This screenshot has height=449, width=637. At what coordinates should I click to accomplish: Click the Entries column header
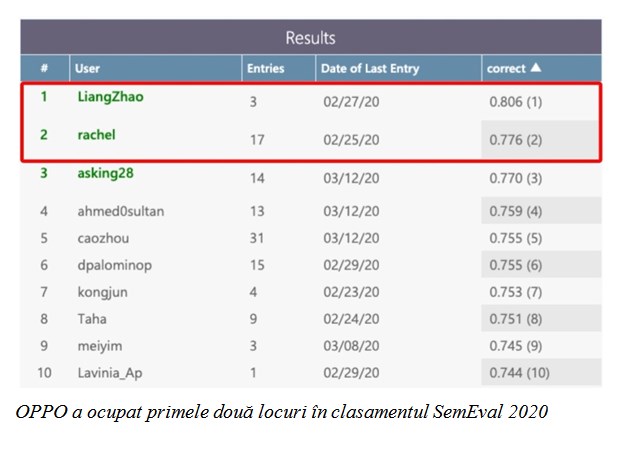click(x=265, y=69)
